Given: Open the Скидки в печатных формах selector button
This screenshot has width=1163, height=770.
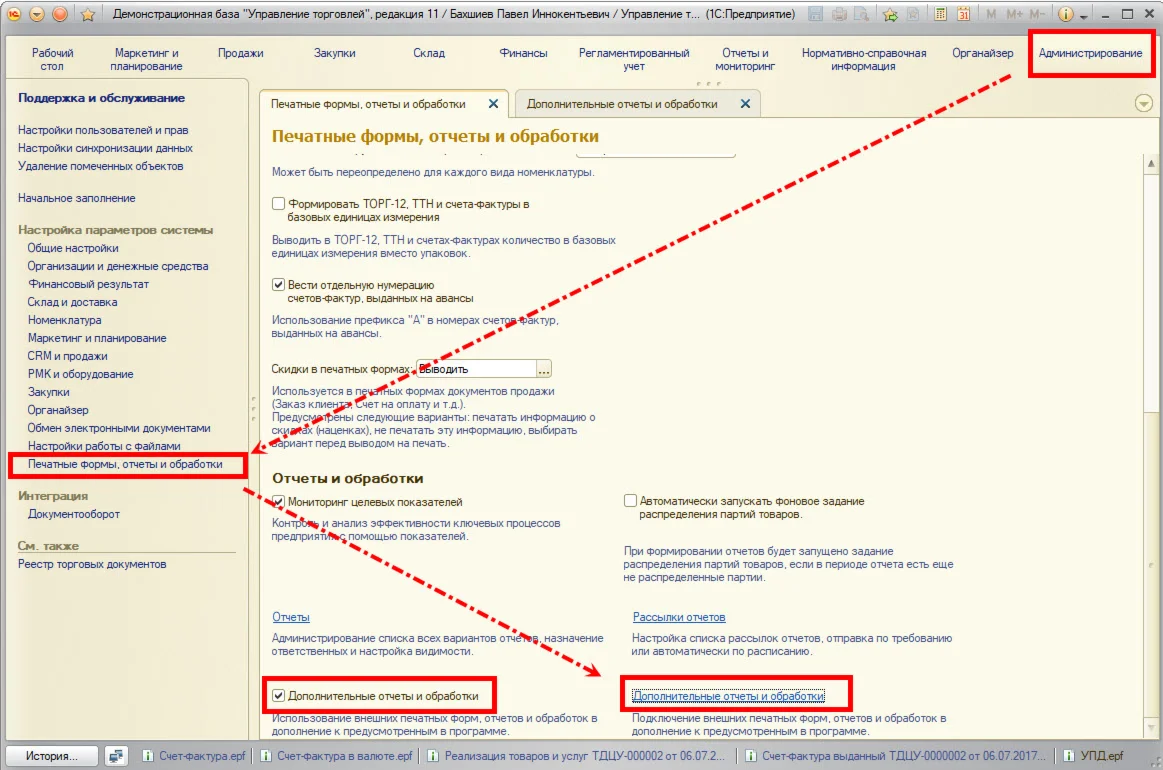Looking at the screenshot, I should pos(544,369).
